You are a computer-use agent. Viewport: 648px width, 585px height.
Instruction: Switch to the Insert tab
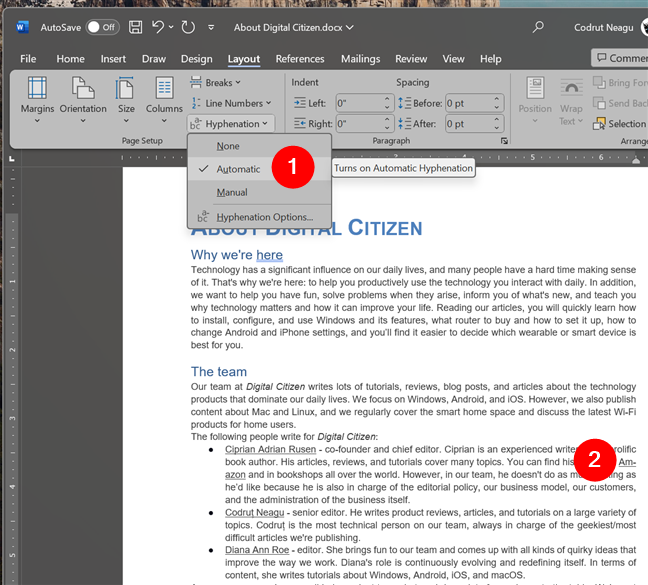coord(113,59)
